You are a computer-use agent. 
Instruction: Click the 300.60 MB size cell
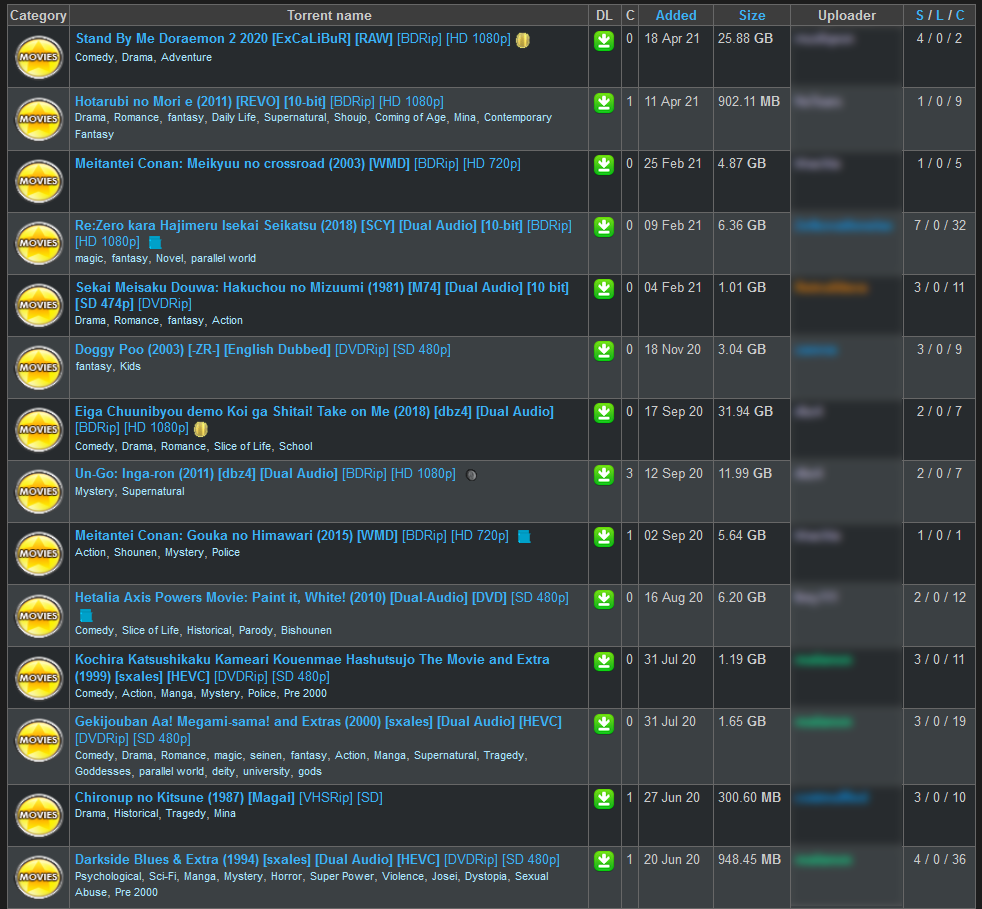click(752, 814)
